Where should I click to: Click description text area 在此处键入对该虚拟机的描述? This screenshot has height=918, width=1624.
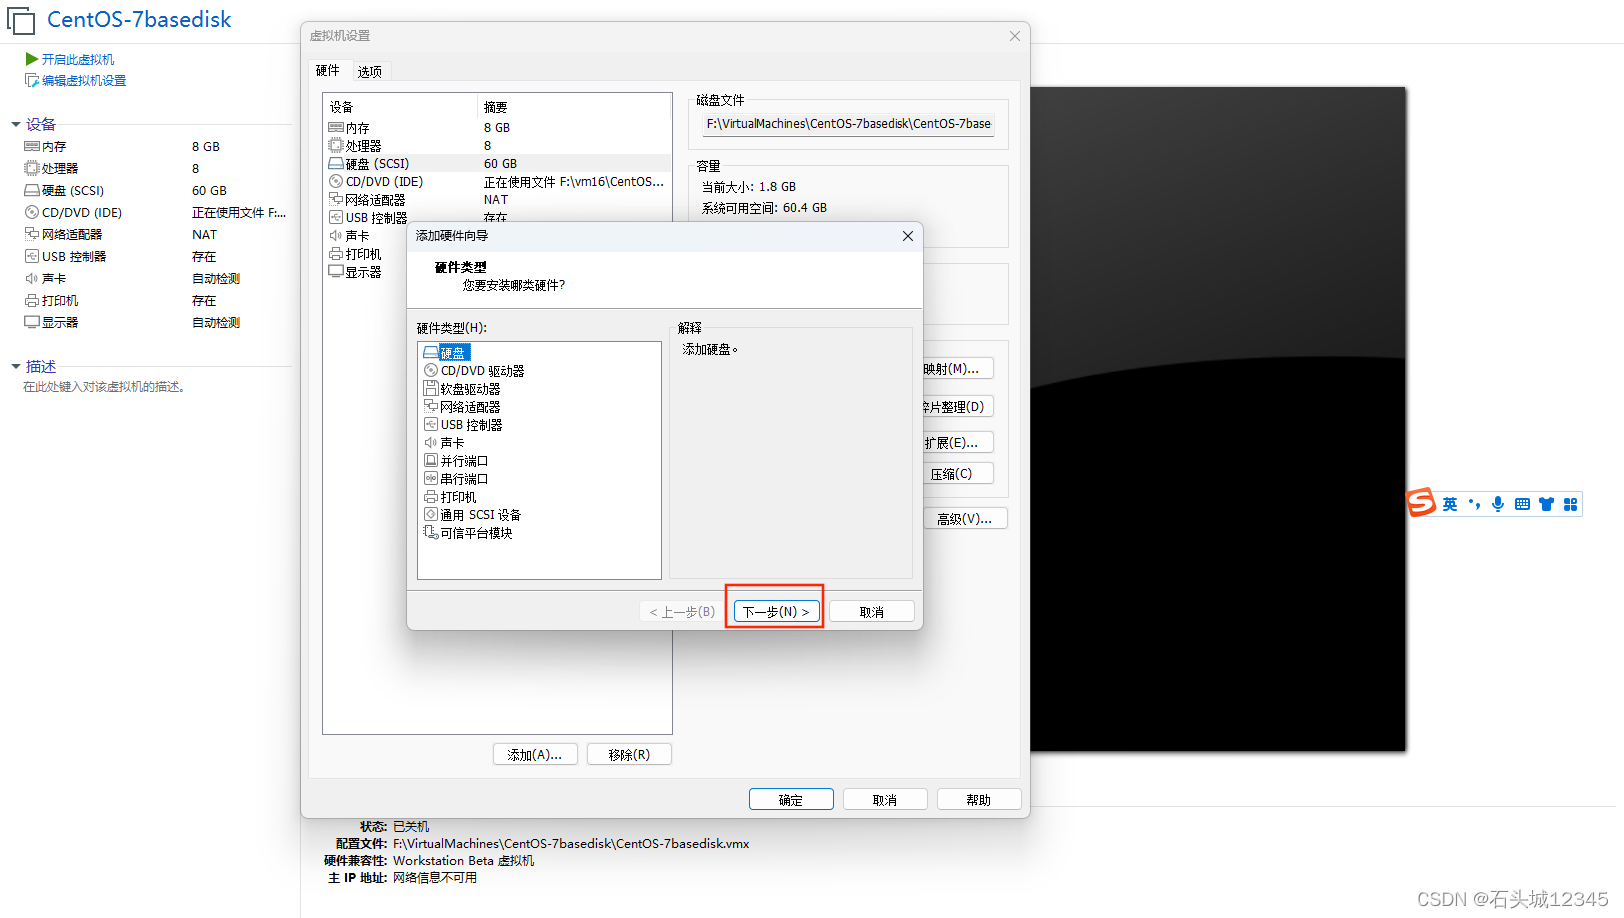[104, 387]
